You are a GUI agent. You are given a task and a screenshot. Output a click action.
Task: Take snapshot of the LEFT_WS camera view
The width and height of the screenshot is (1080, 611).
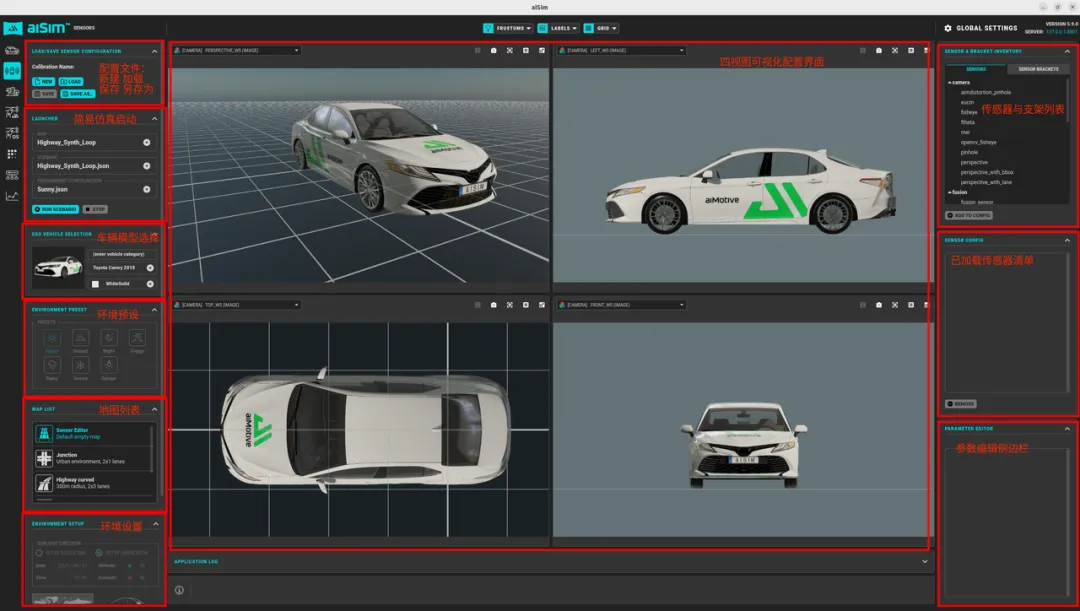click(878, 50)
